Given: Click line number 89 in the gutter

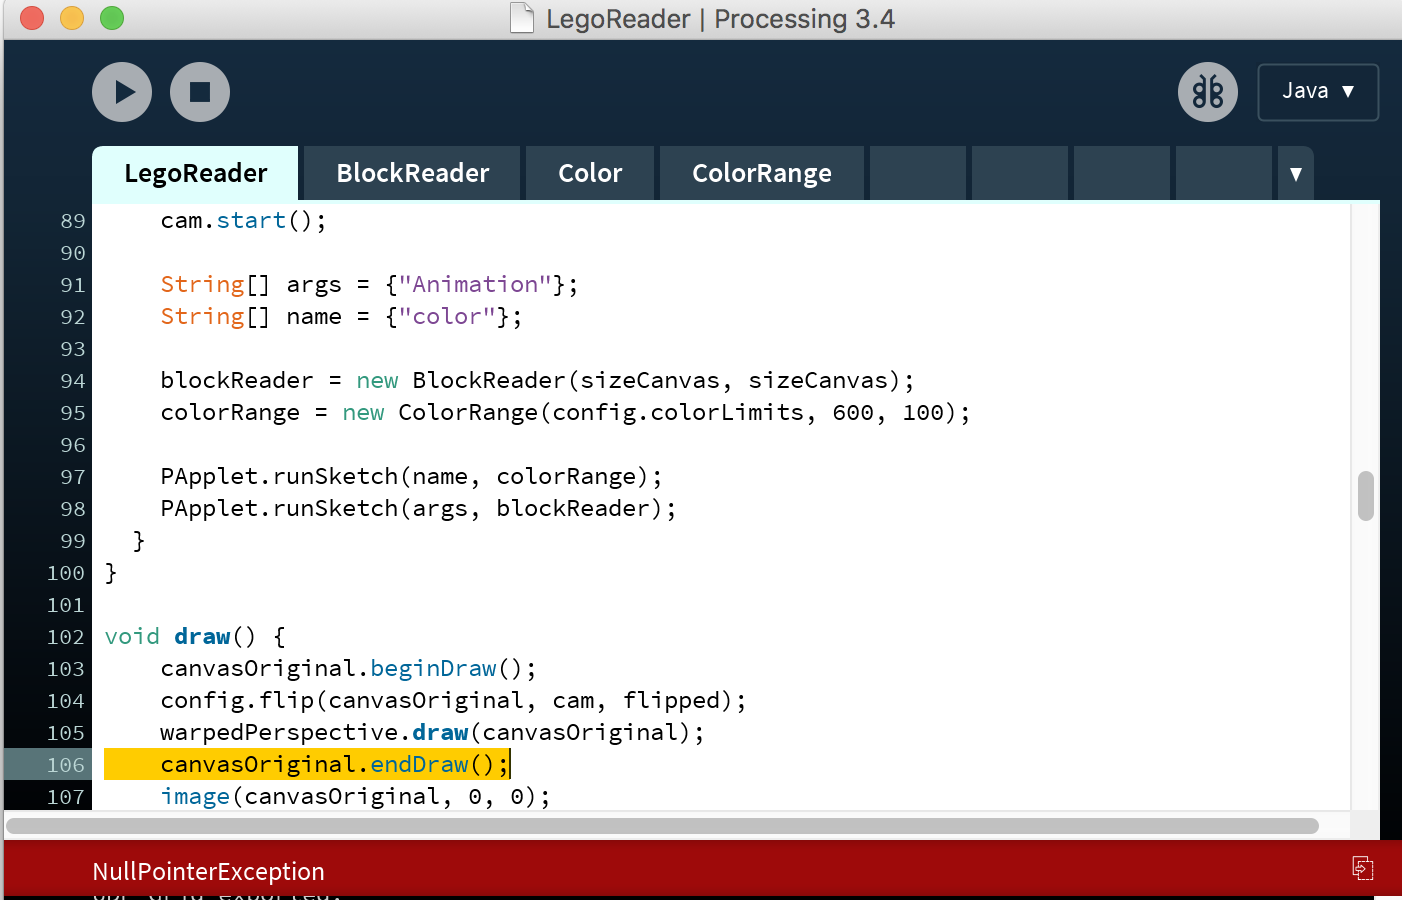Looking at the screenshot, I should click(x=73, y=221).
